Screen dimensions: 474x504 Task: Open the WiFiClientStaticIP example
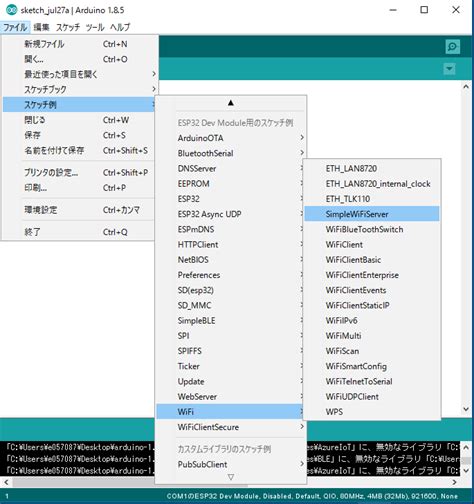[x=372, y=306]
